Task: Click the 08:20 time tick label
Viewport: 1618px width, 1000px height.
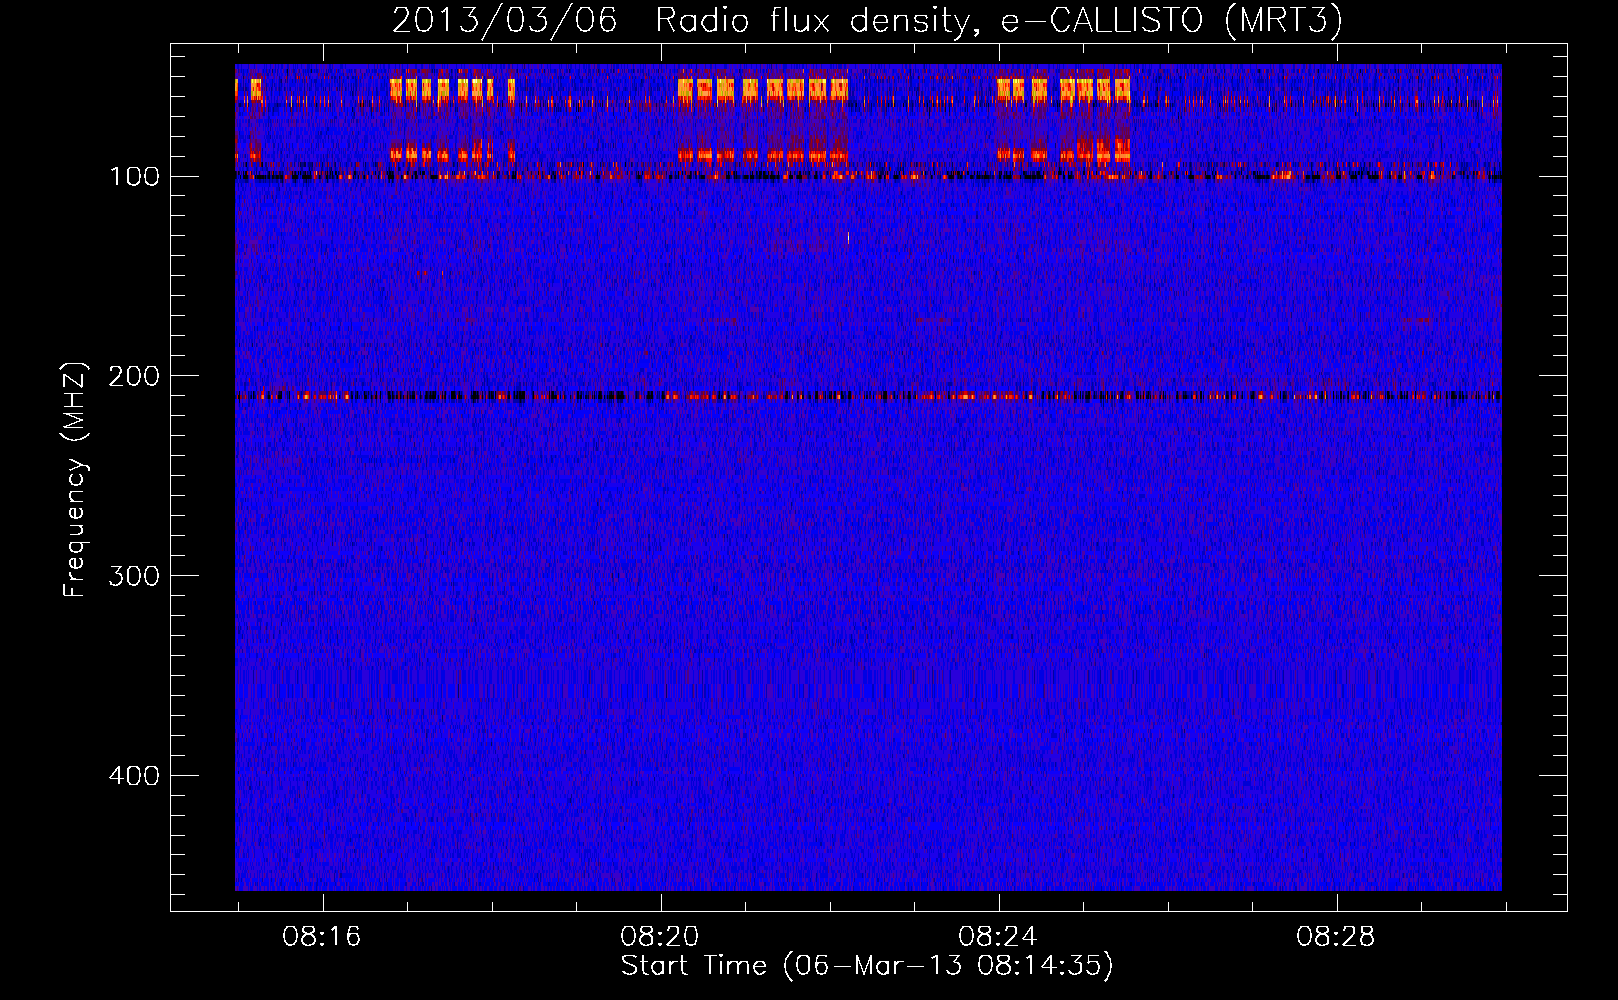Action: coord(660,937)
